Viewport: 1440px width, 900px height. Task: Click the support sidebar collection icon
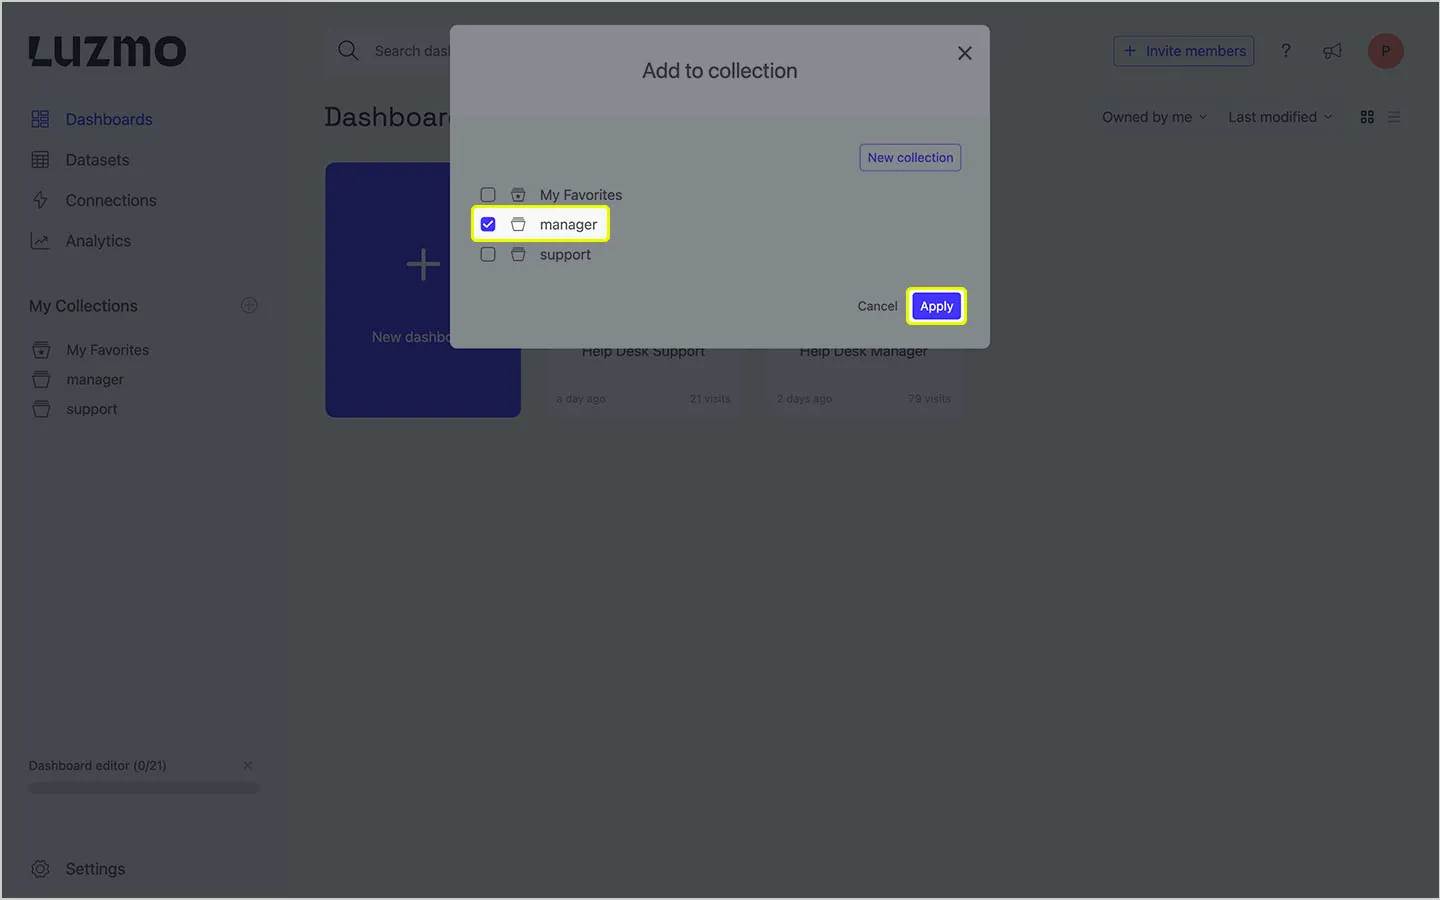[41, 409]
